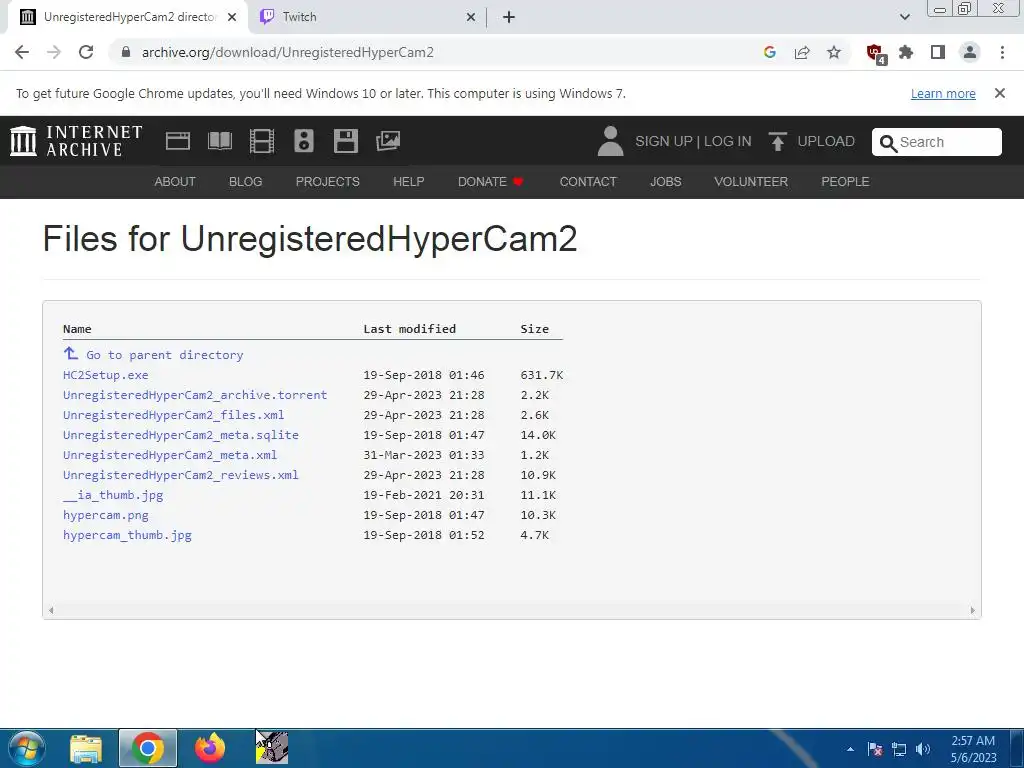
Task: Open Internet Archive Web icon
Action: click(178, 141)
